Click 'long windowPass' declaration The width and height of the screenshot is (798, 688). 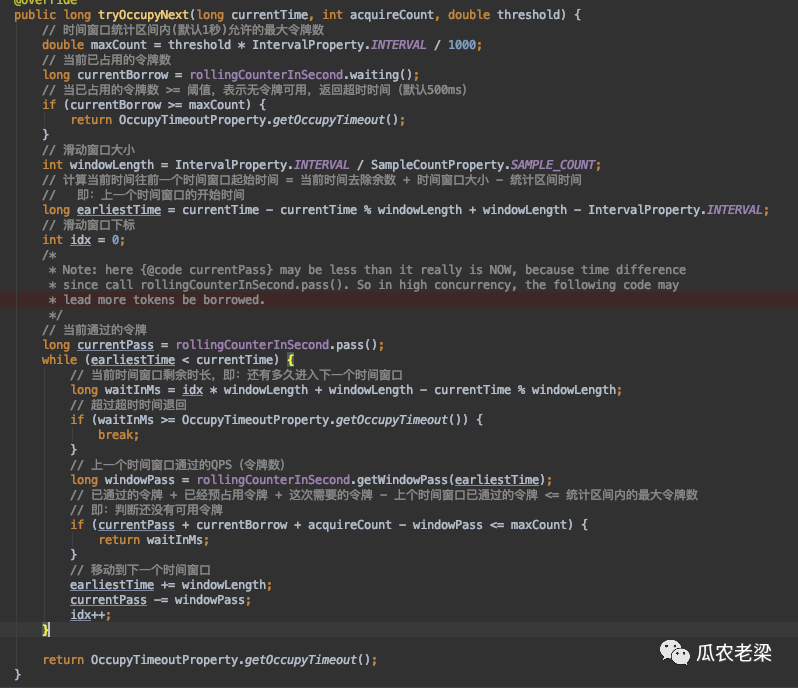click(123, 480)
